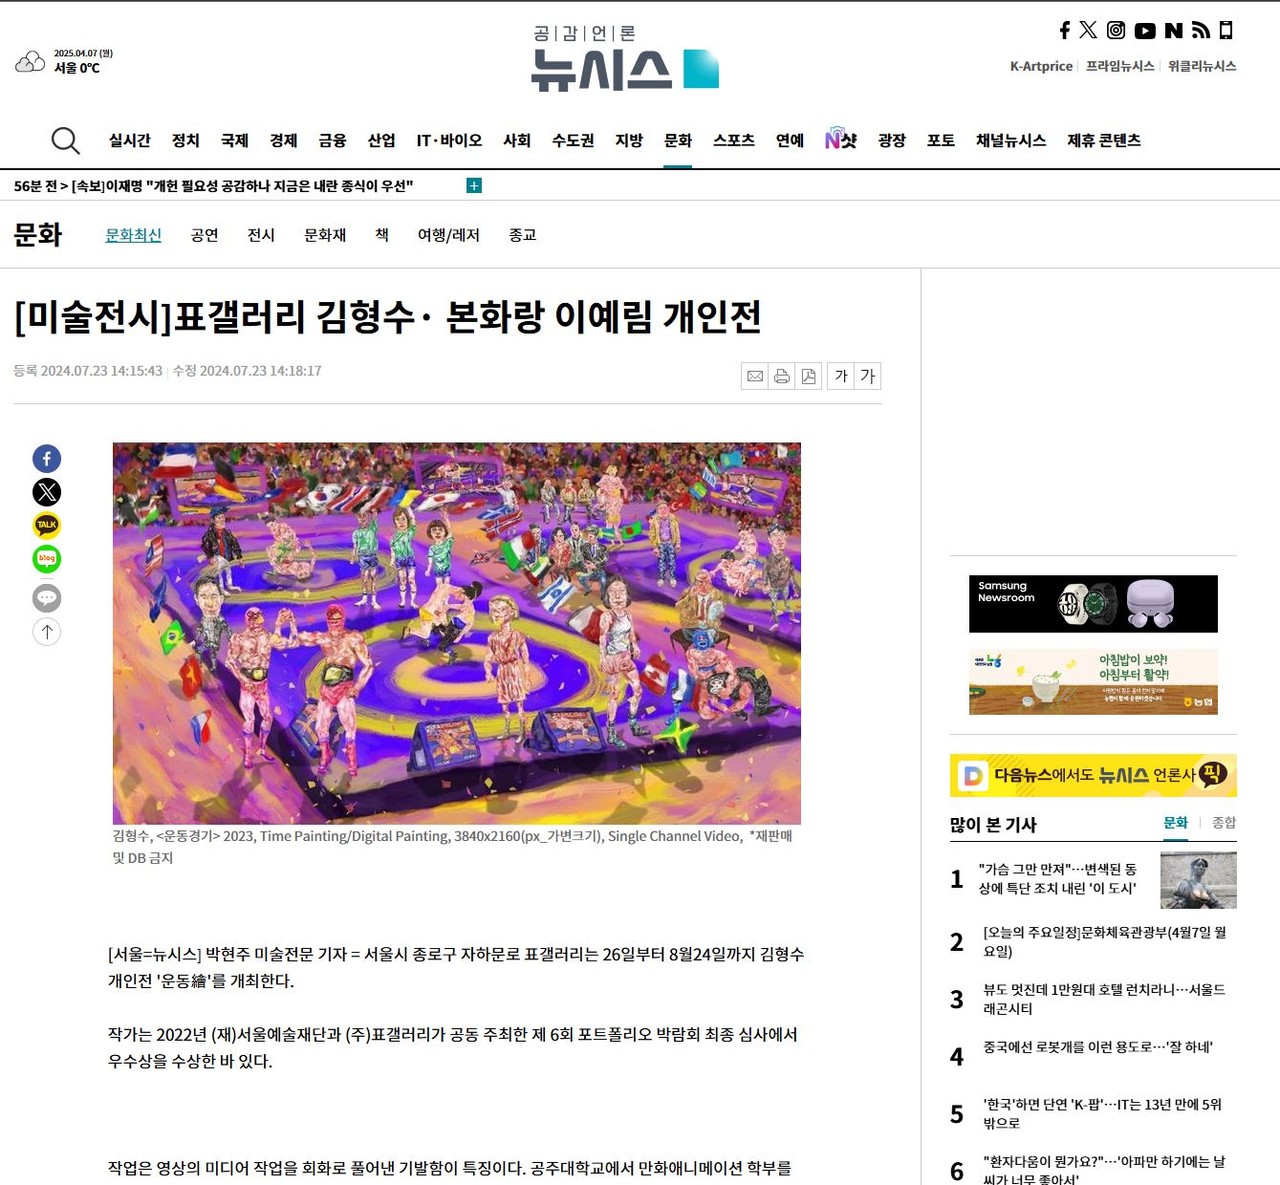
Task: Open 채널뉴시스 menu item
Action: pyautogui.click(x=1011, y=141)
